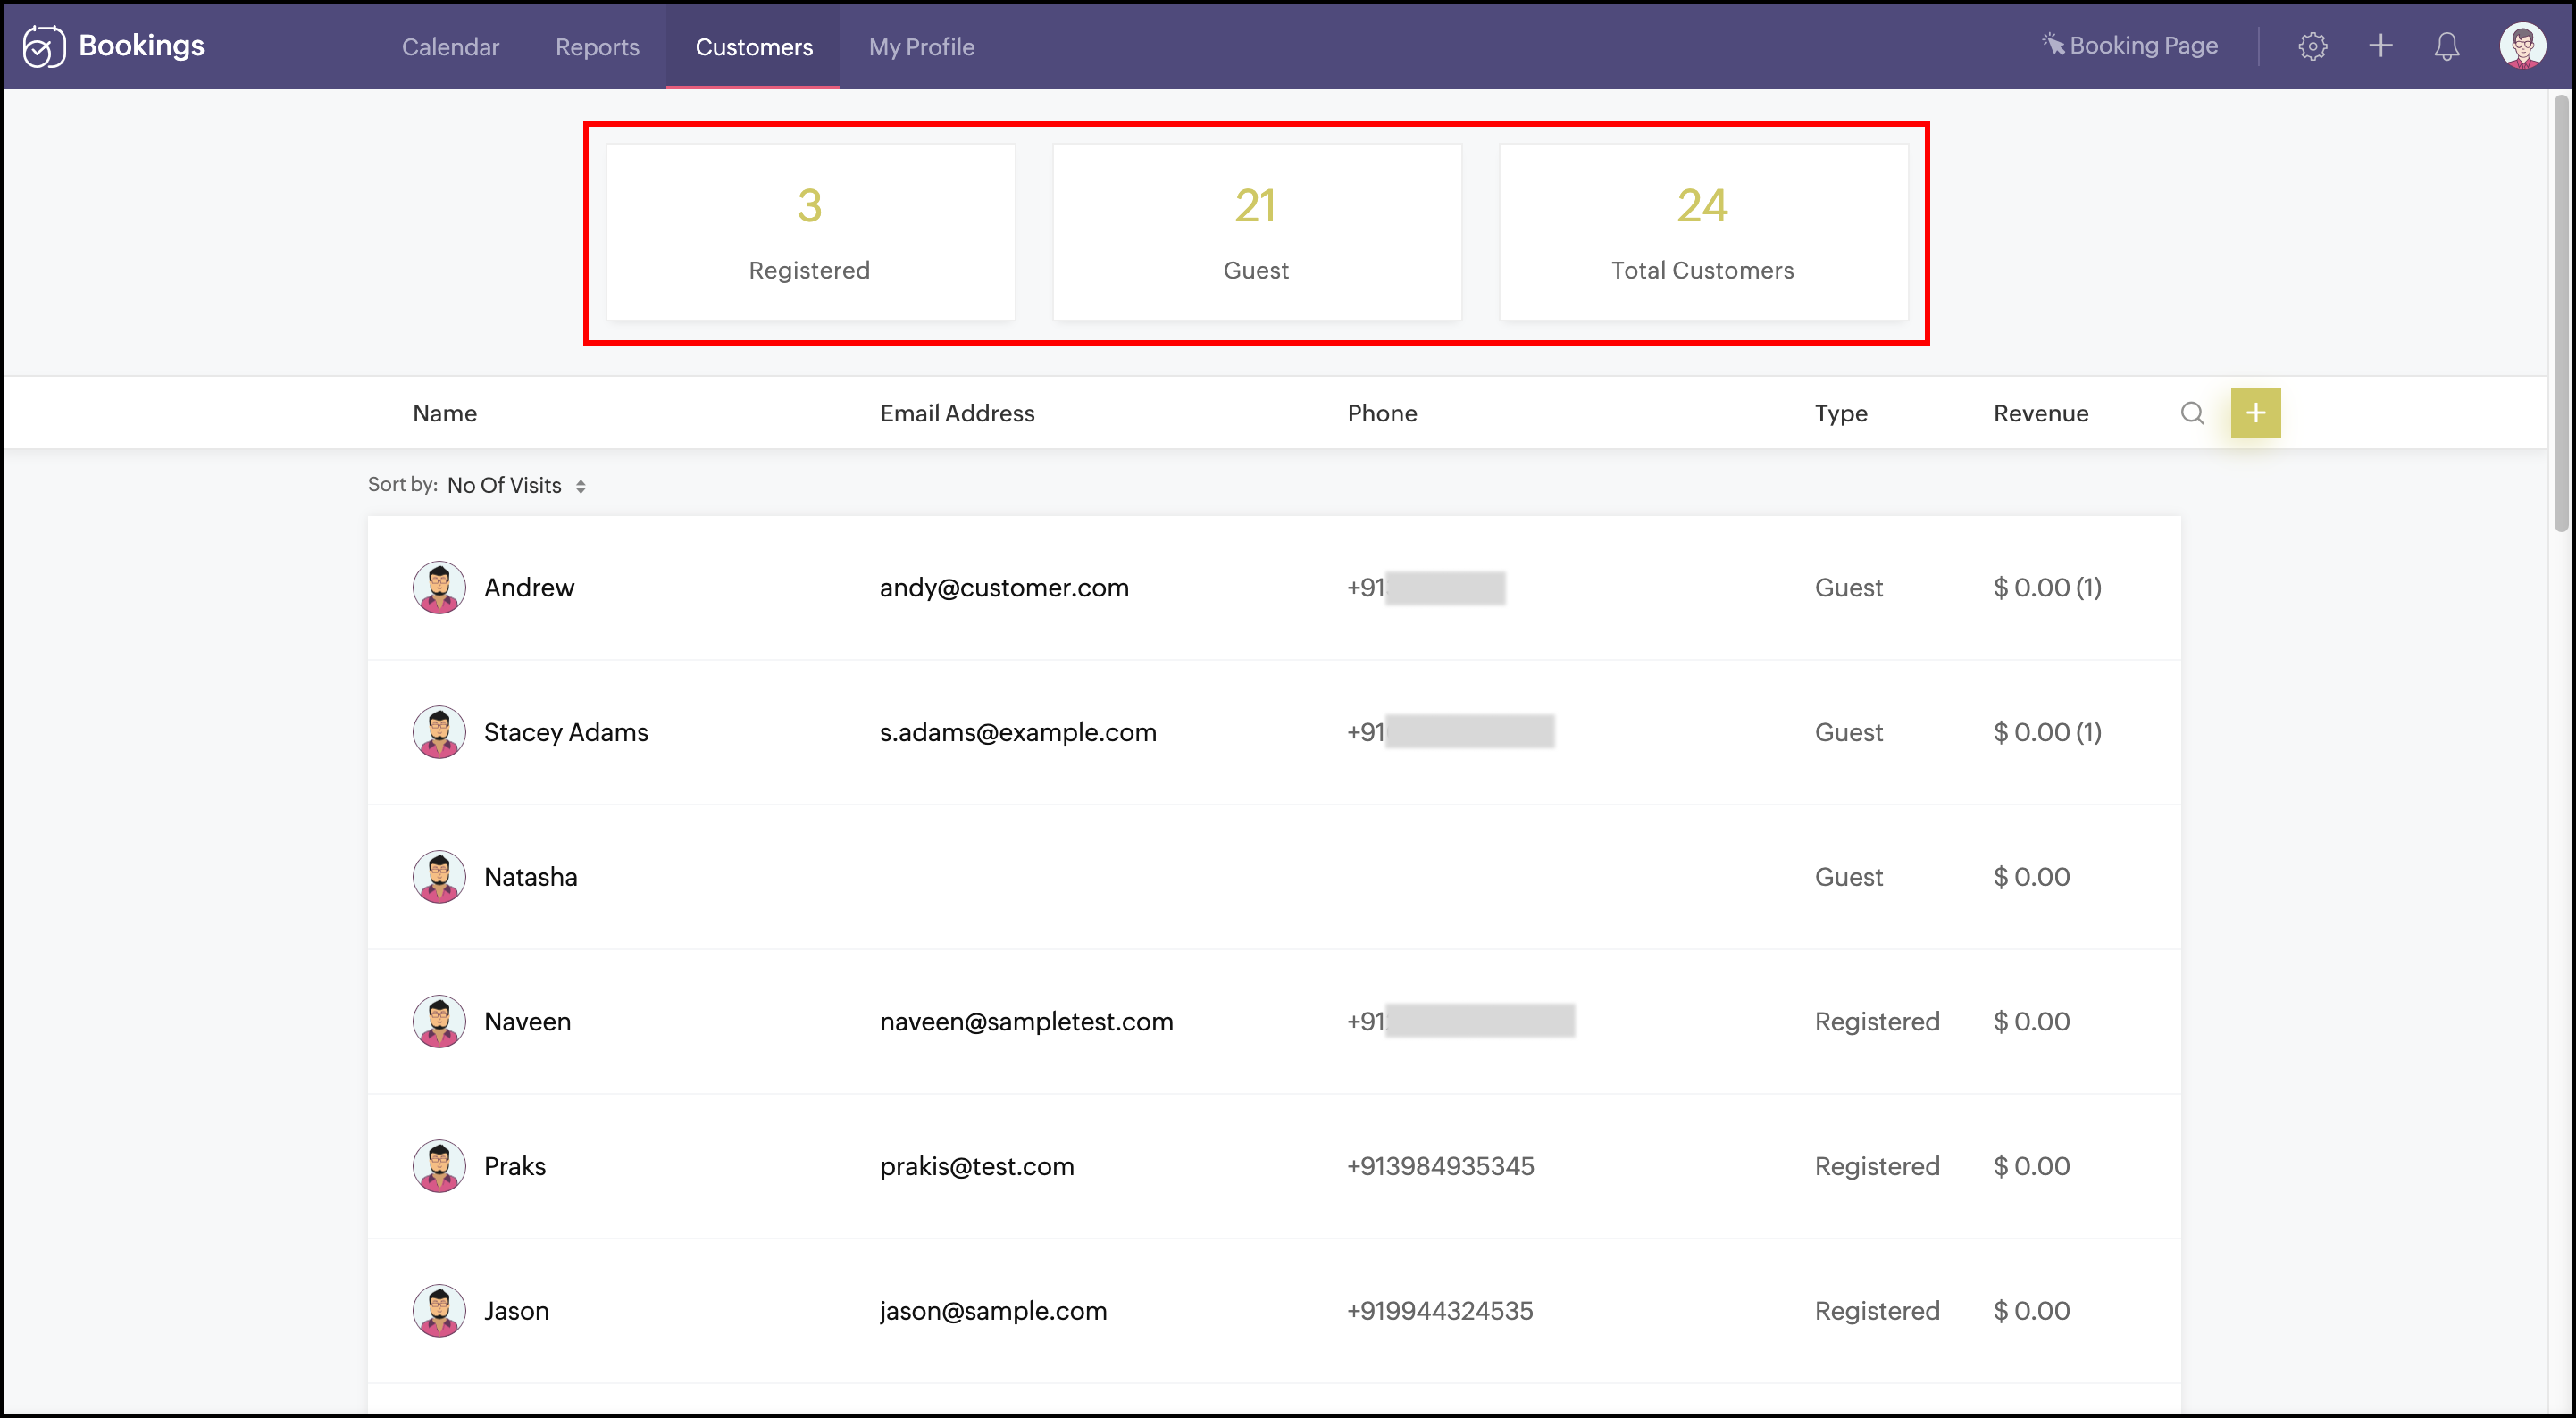
Task: Open the My Profile tab
Action: (921, 47)
